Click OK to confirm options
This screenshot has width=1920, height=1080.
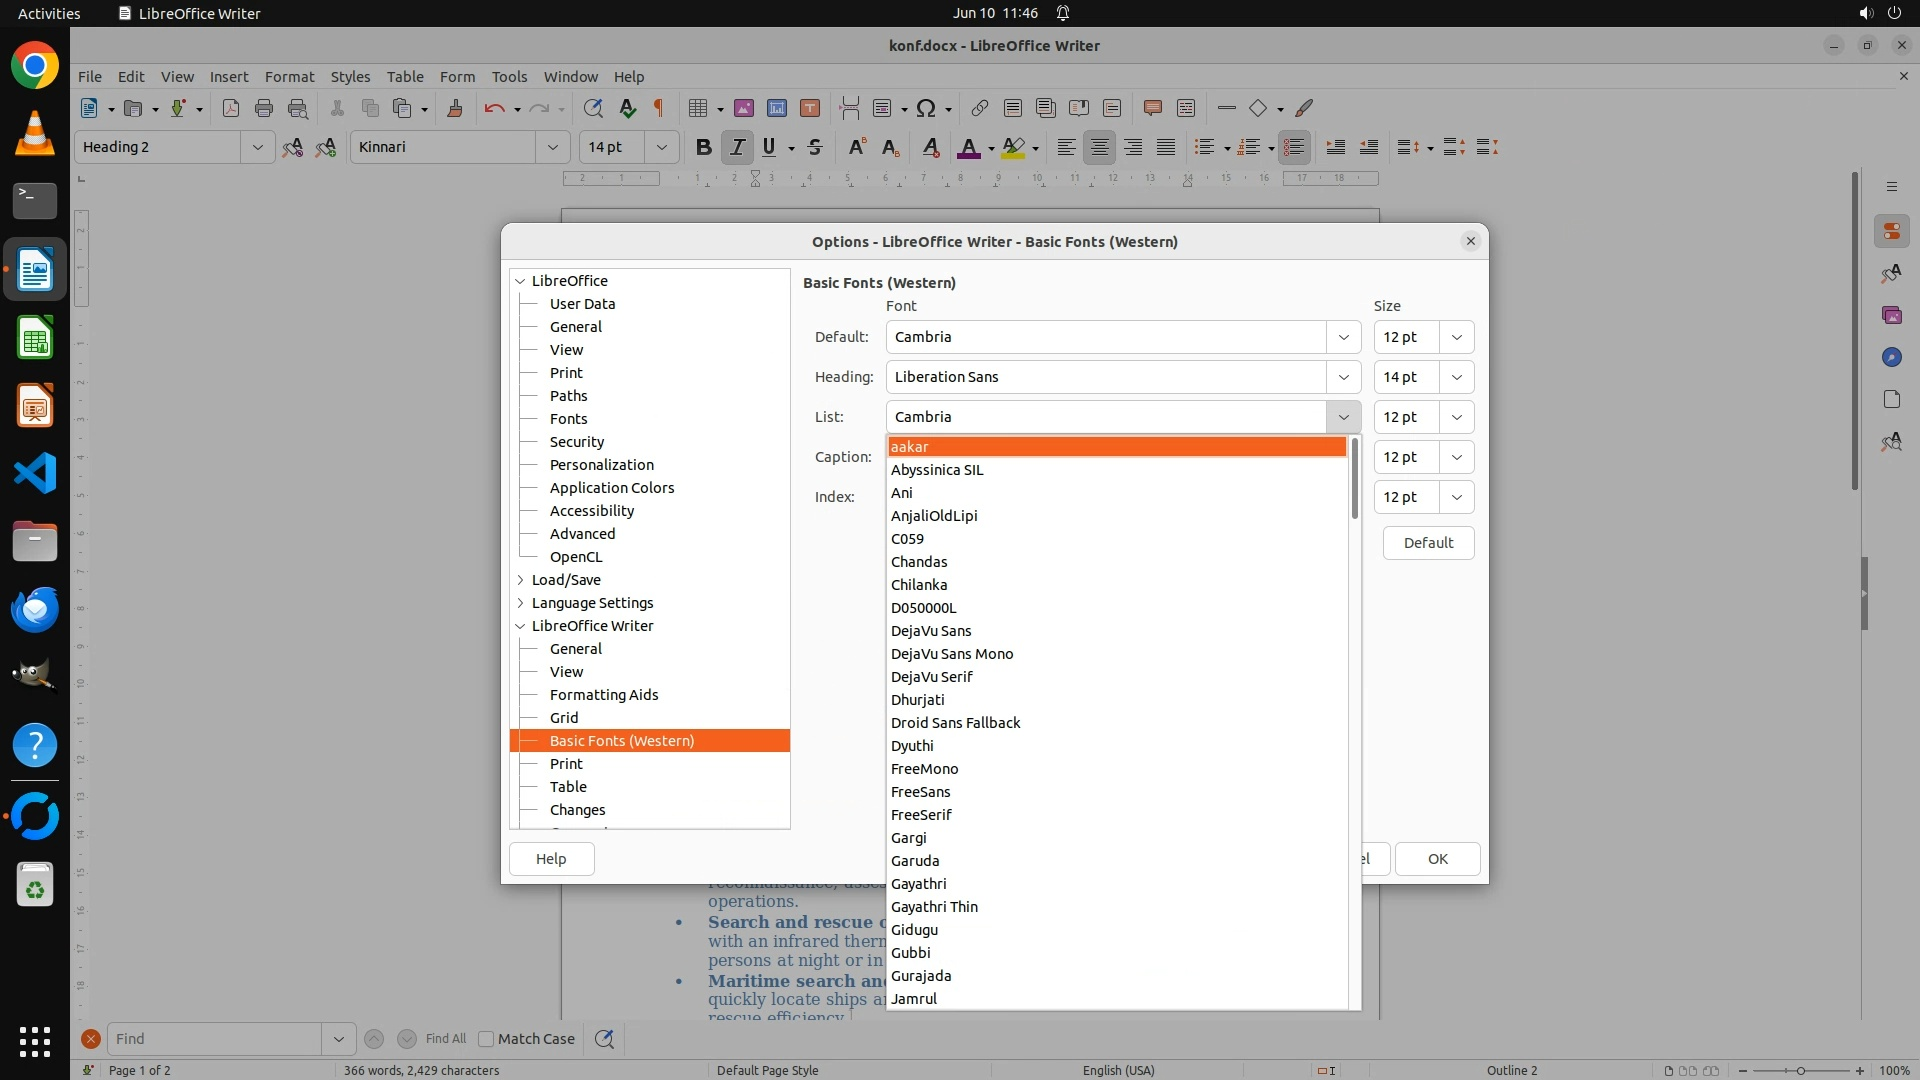[1437, 859]
